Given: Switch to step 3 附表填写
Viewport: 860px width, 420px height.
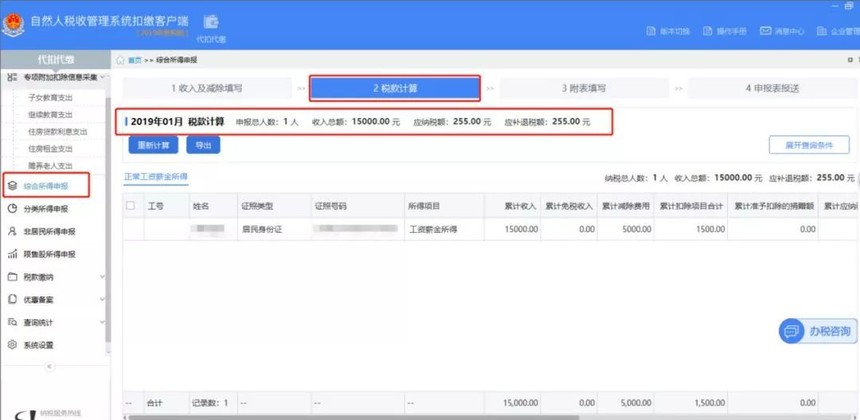Looking at the screenshot, I should tap(583, 88).
